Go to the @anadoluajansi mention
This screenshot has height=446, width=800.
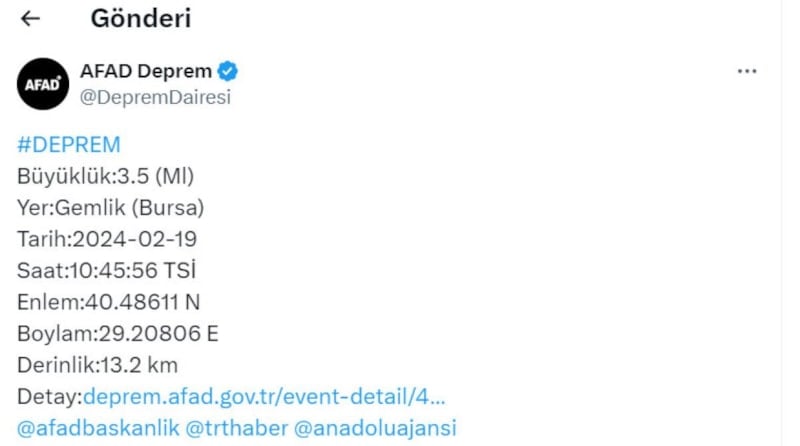pyautogui.click(x=375, y=428)
